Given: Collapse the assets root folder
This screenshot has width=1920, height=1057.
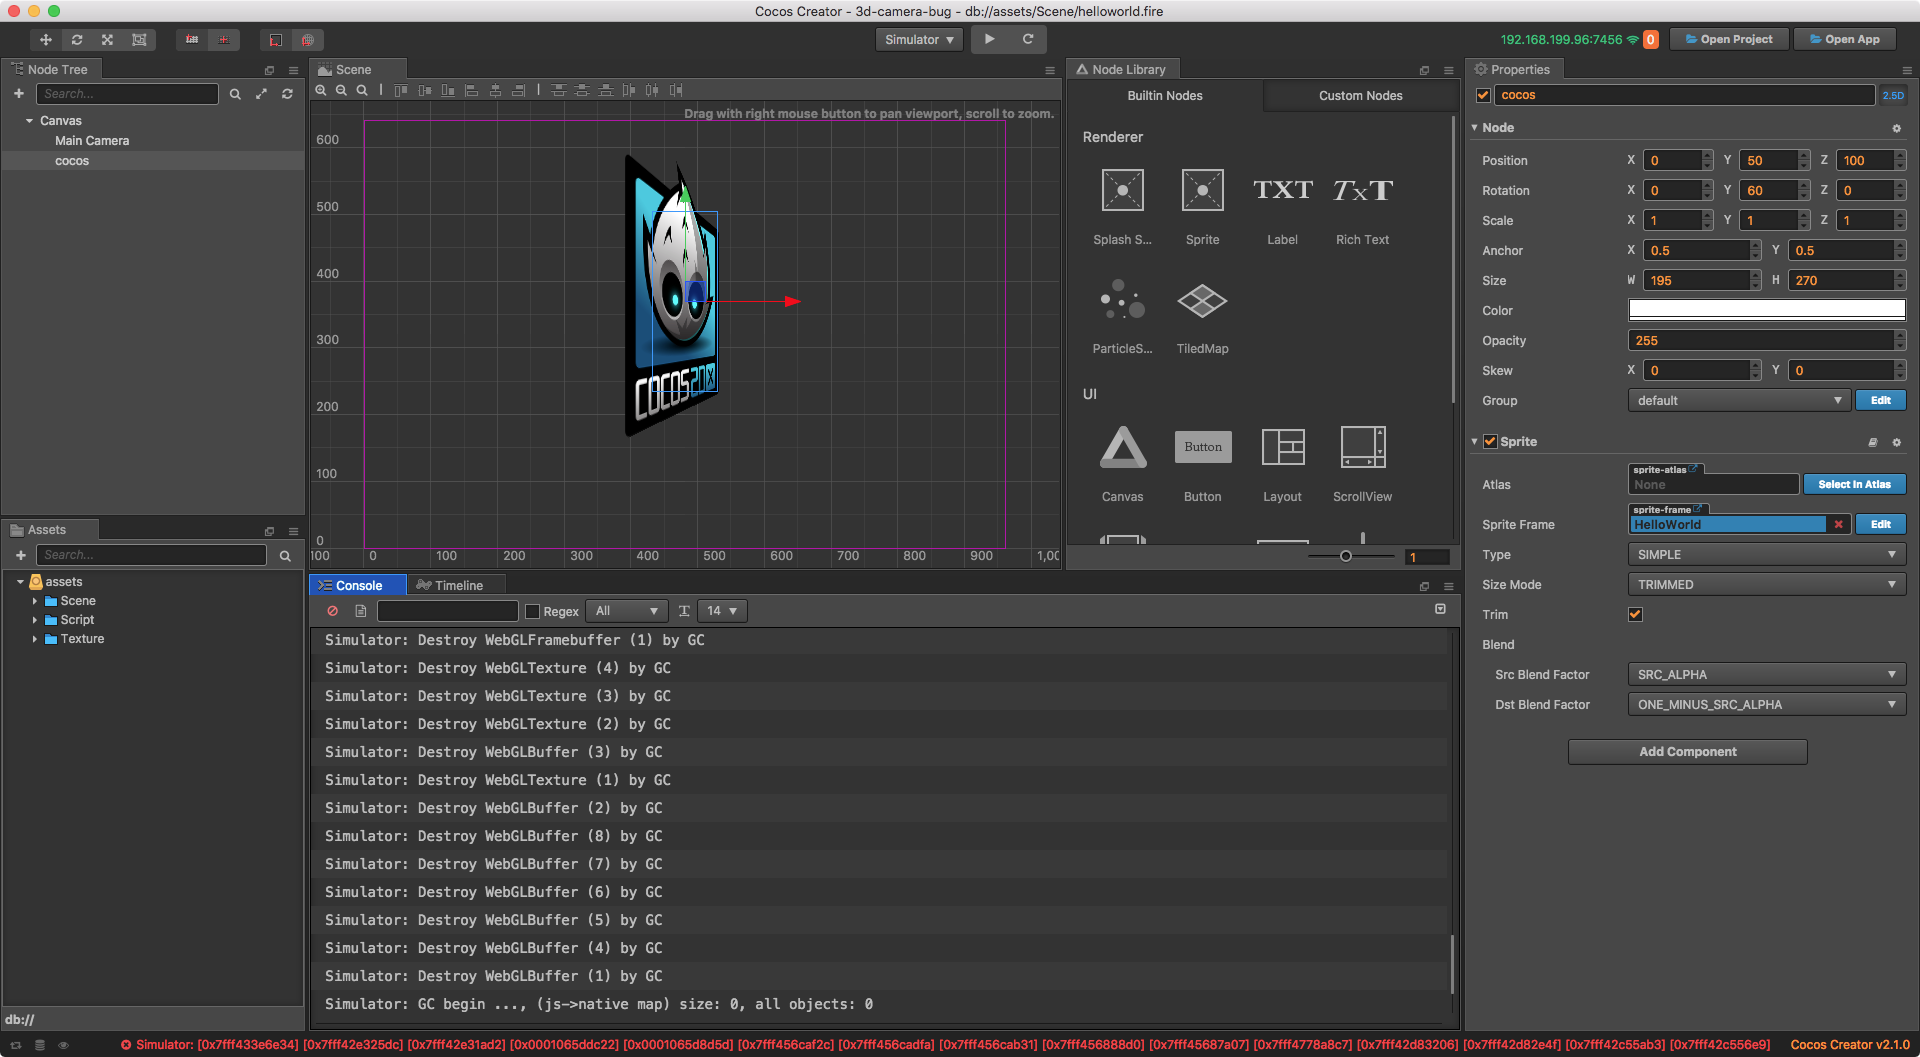Looking at the screenshot, I should (20, 582).
